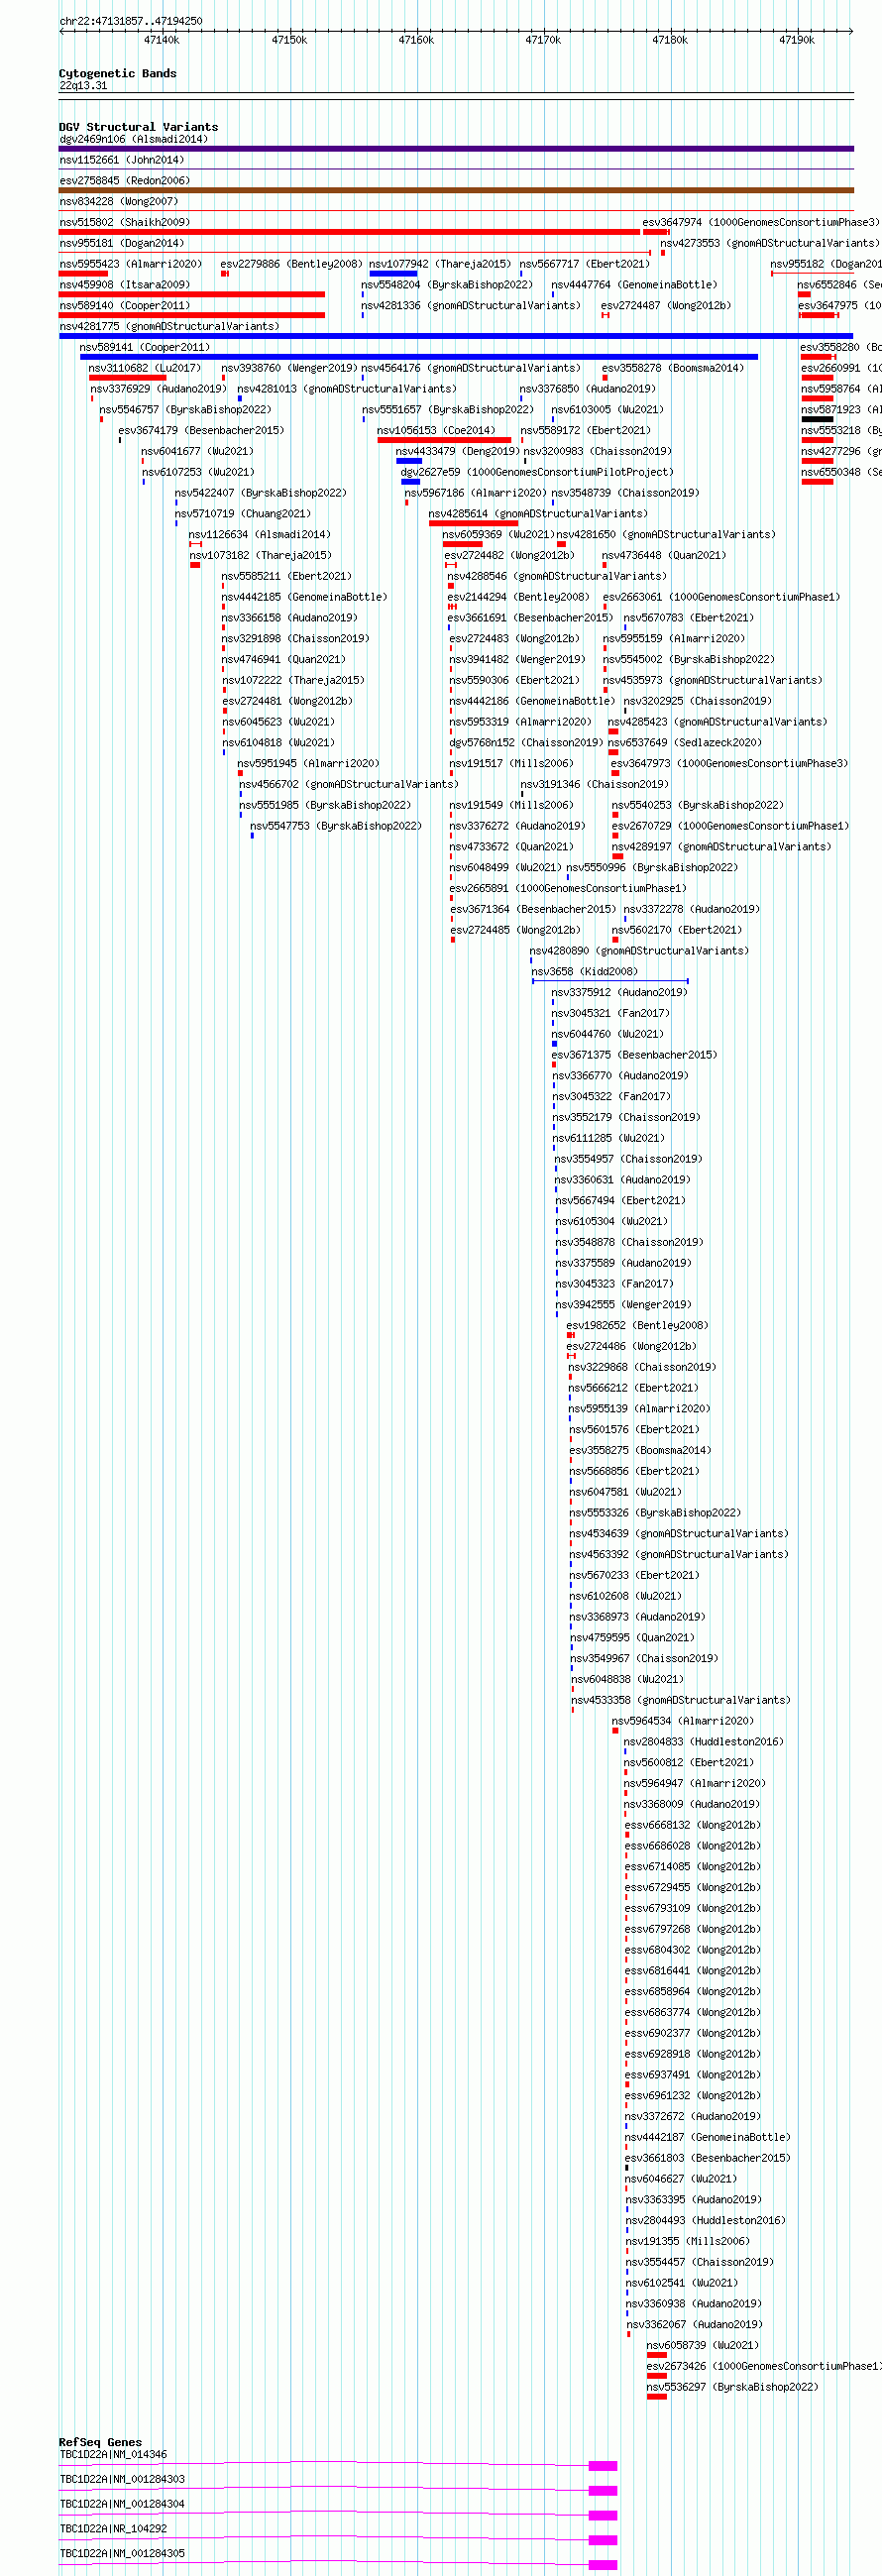This screenshot has height=2576, width=882.
Task: Select nsv4442185 (GenomeinaBottle) label
Action: [304, 599]
